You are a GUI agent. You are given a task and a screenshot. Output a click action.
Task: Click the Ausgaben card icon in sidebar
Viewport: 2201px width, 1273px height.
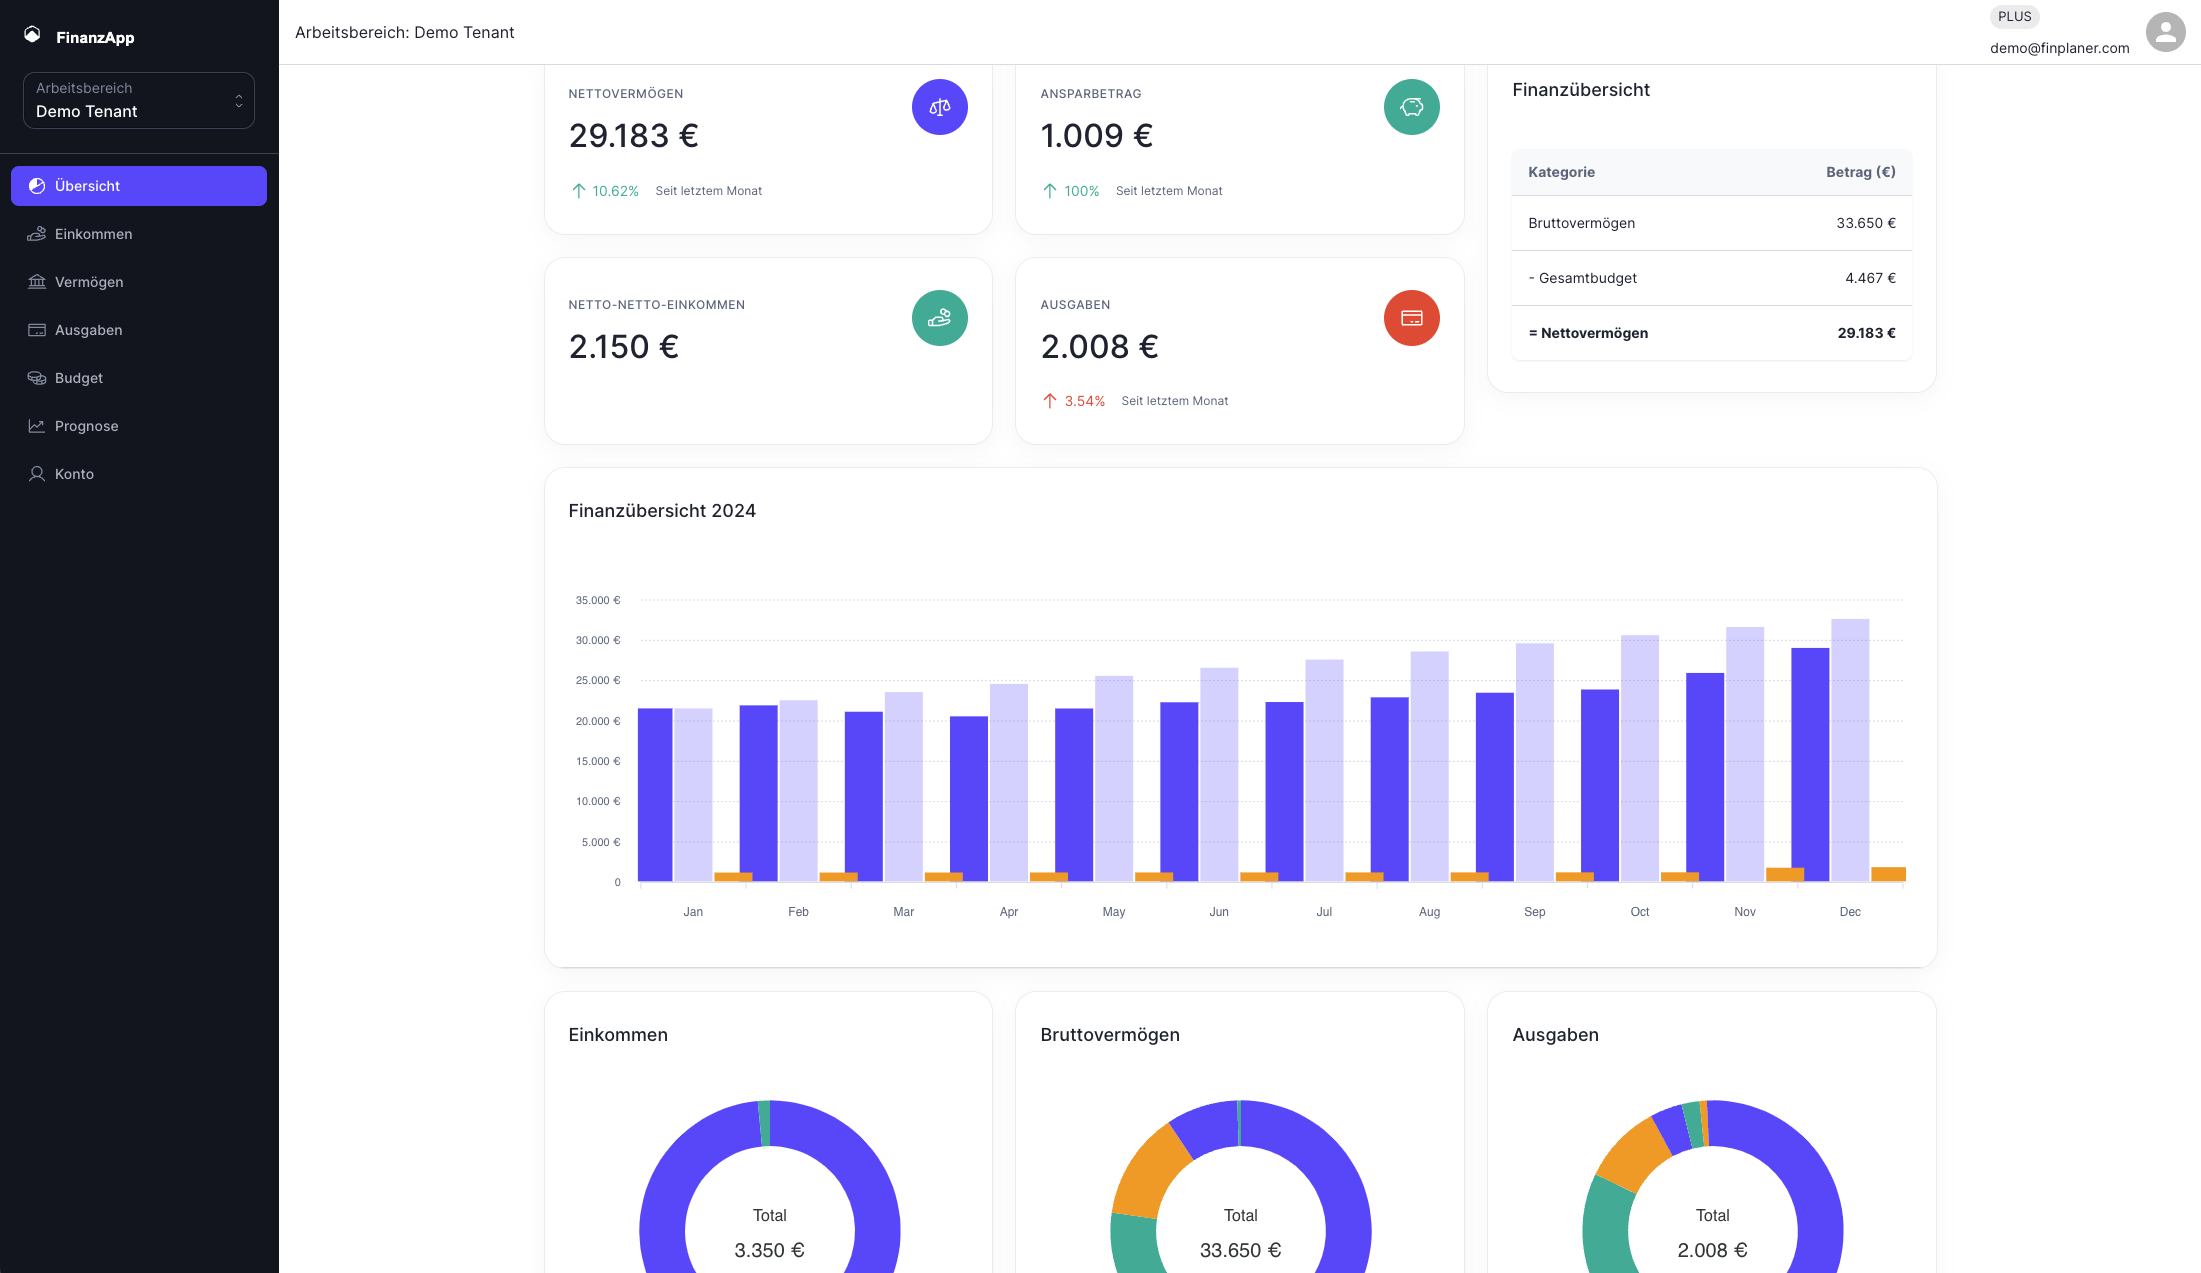[37, 330]
